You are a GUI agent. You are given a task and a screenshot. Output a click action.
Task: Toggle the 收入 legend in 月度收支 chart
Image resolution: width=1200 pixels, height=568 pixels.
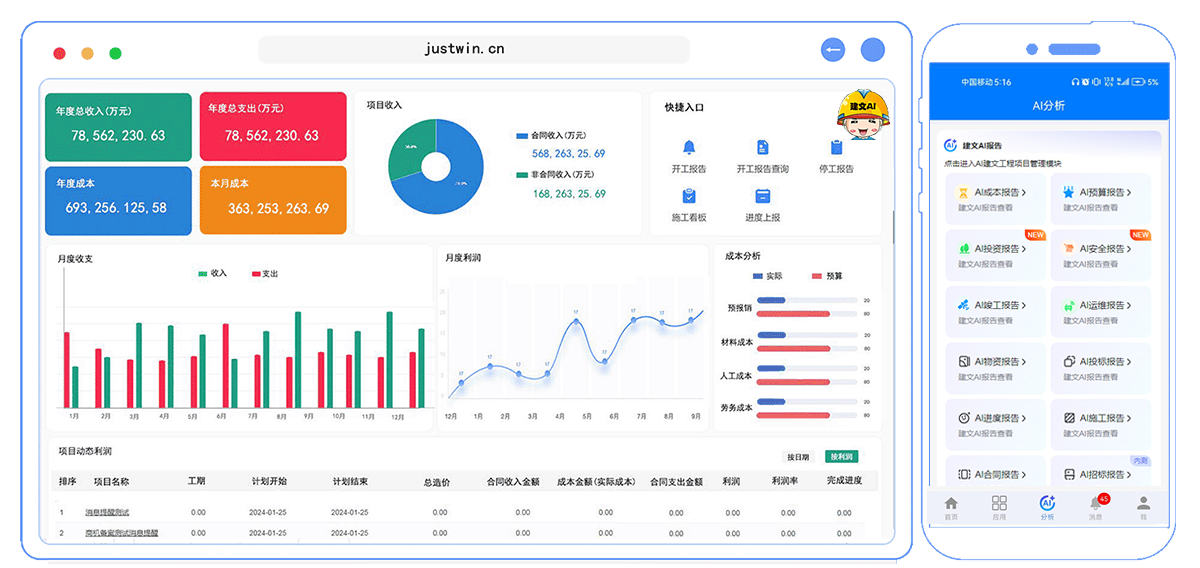click(x=212, y=273)
